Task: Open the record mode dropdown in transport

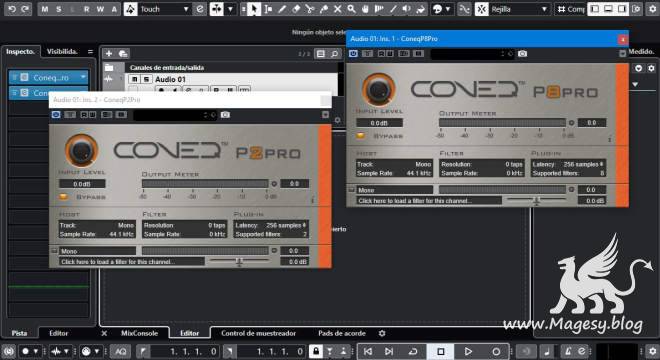Action: [35, 351]
